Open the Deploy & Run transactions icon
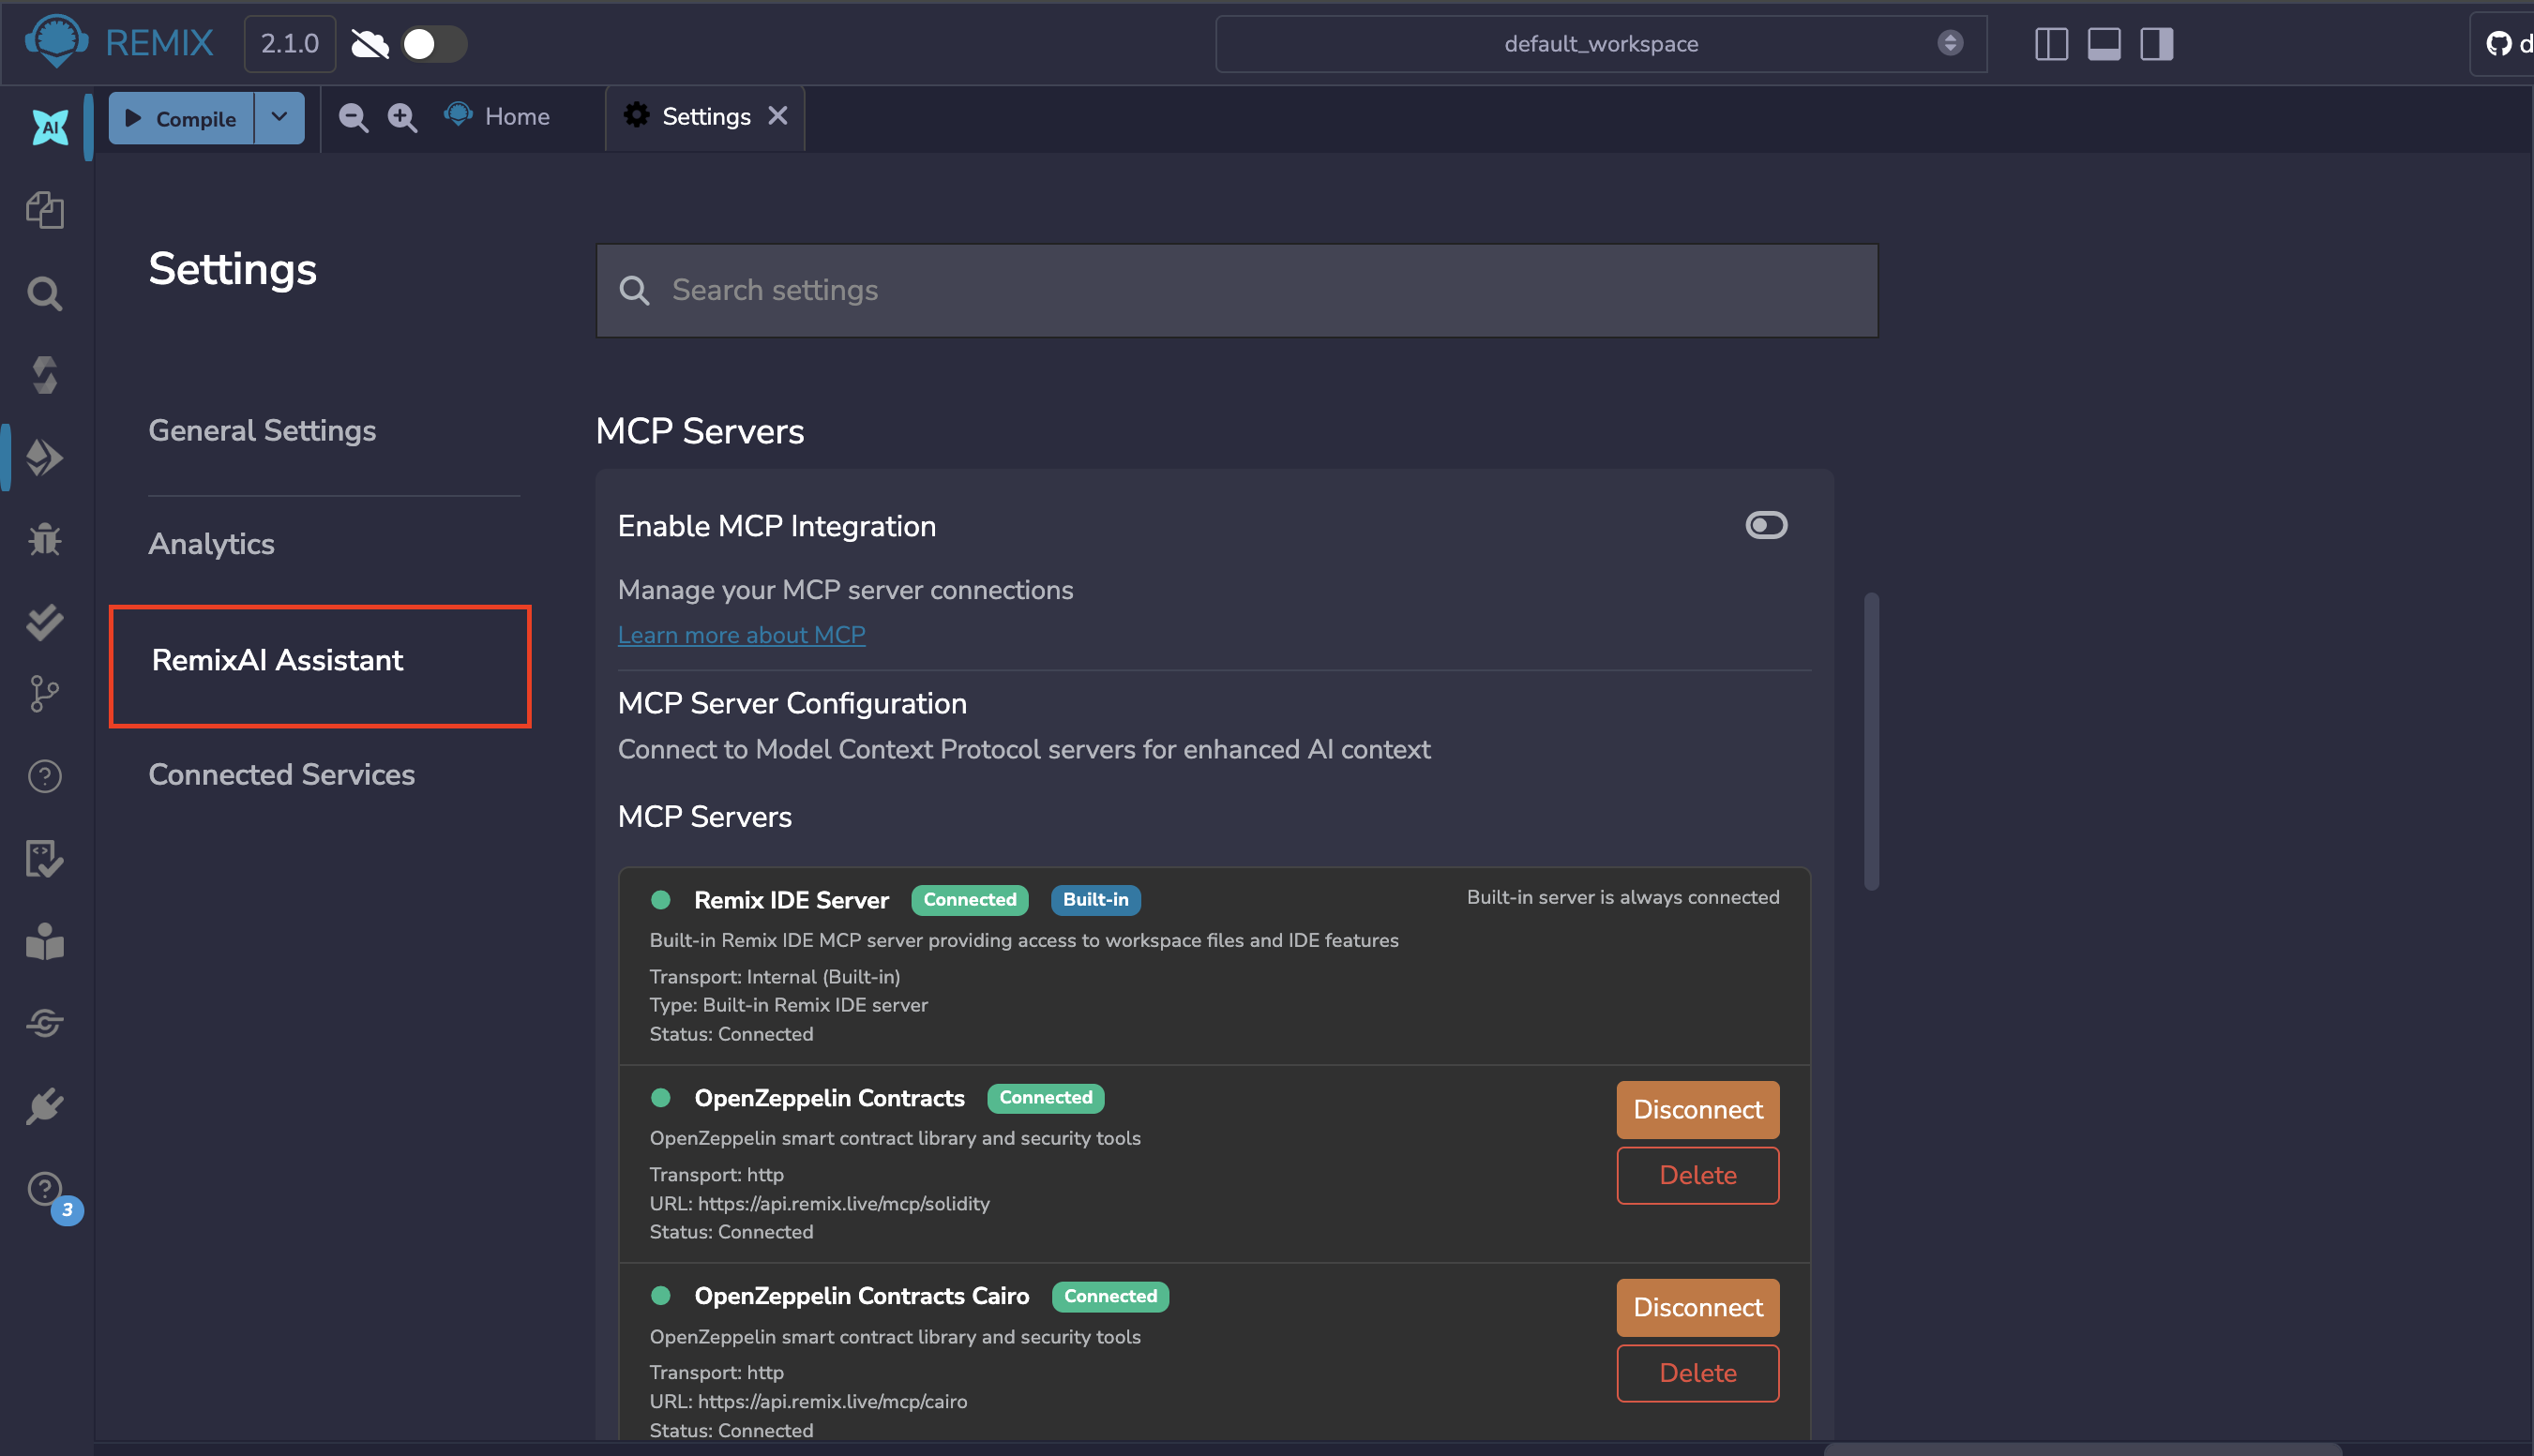The width and height of the screenshot is (2534, 1456). pyautogui.click(x=45, y=458)
